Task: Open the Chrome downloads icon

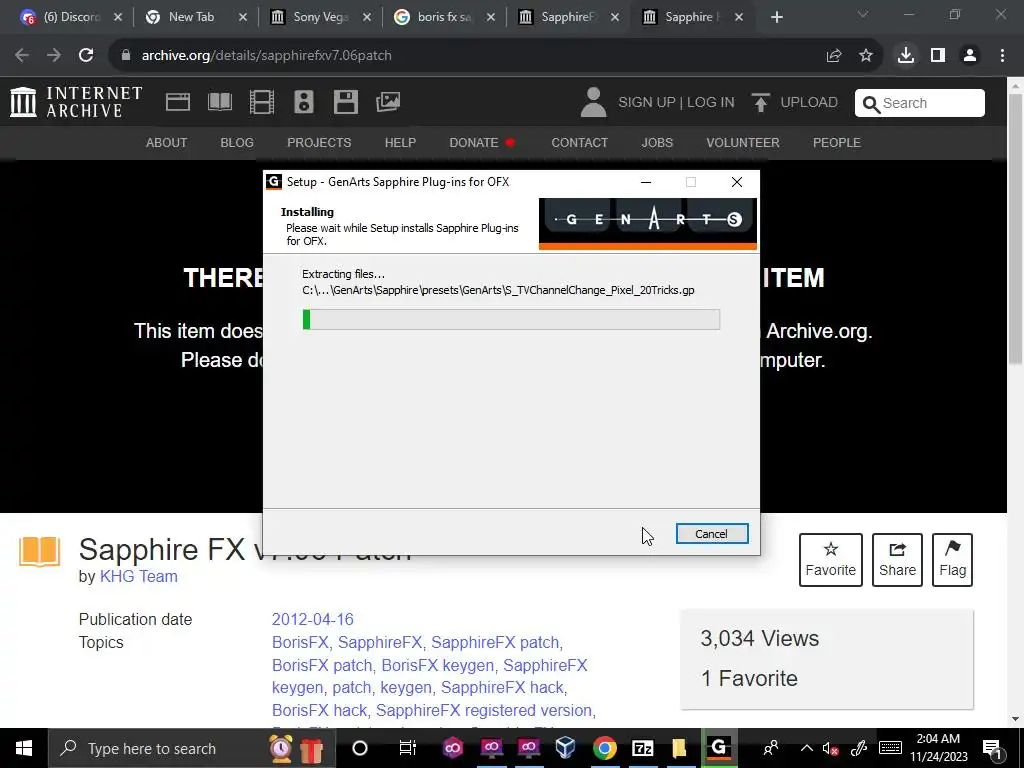Action: (x=906, y=56)
